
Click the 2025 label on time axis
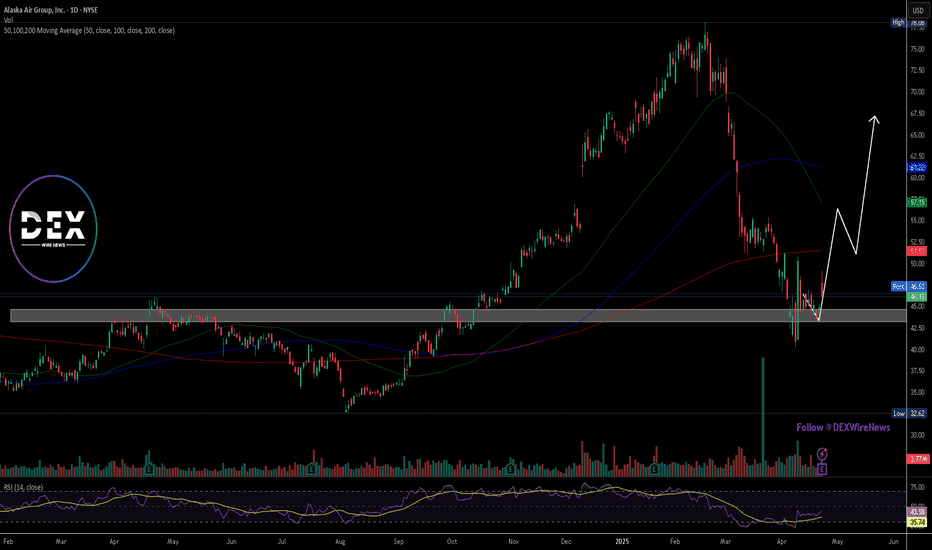click(x=622, y=542)
